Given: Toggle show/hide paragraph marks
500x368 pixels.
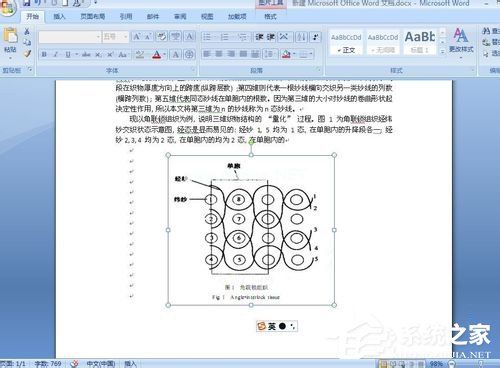Looking at the screenshot, I should tap(315, 37).
